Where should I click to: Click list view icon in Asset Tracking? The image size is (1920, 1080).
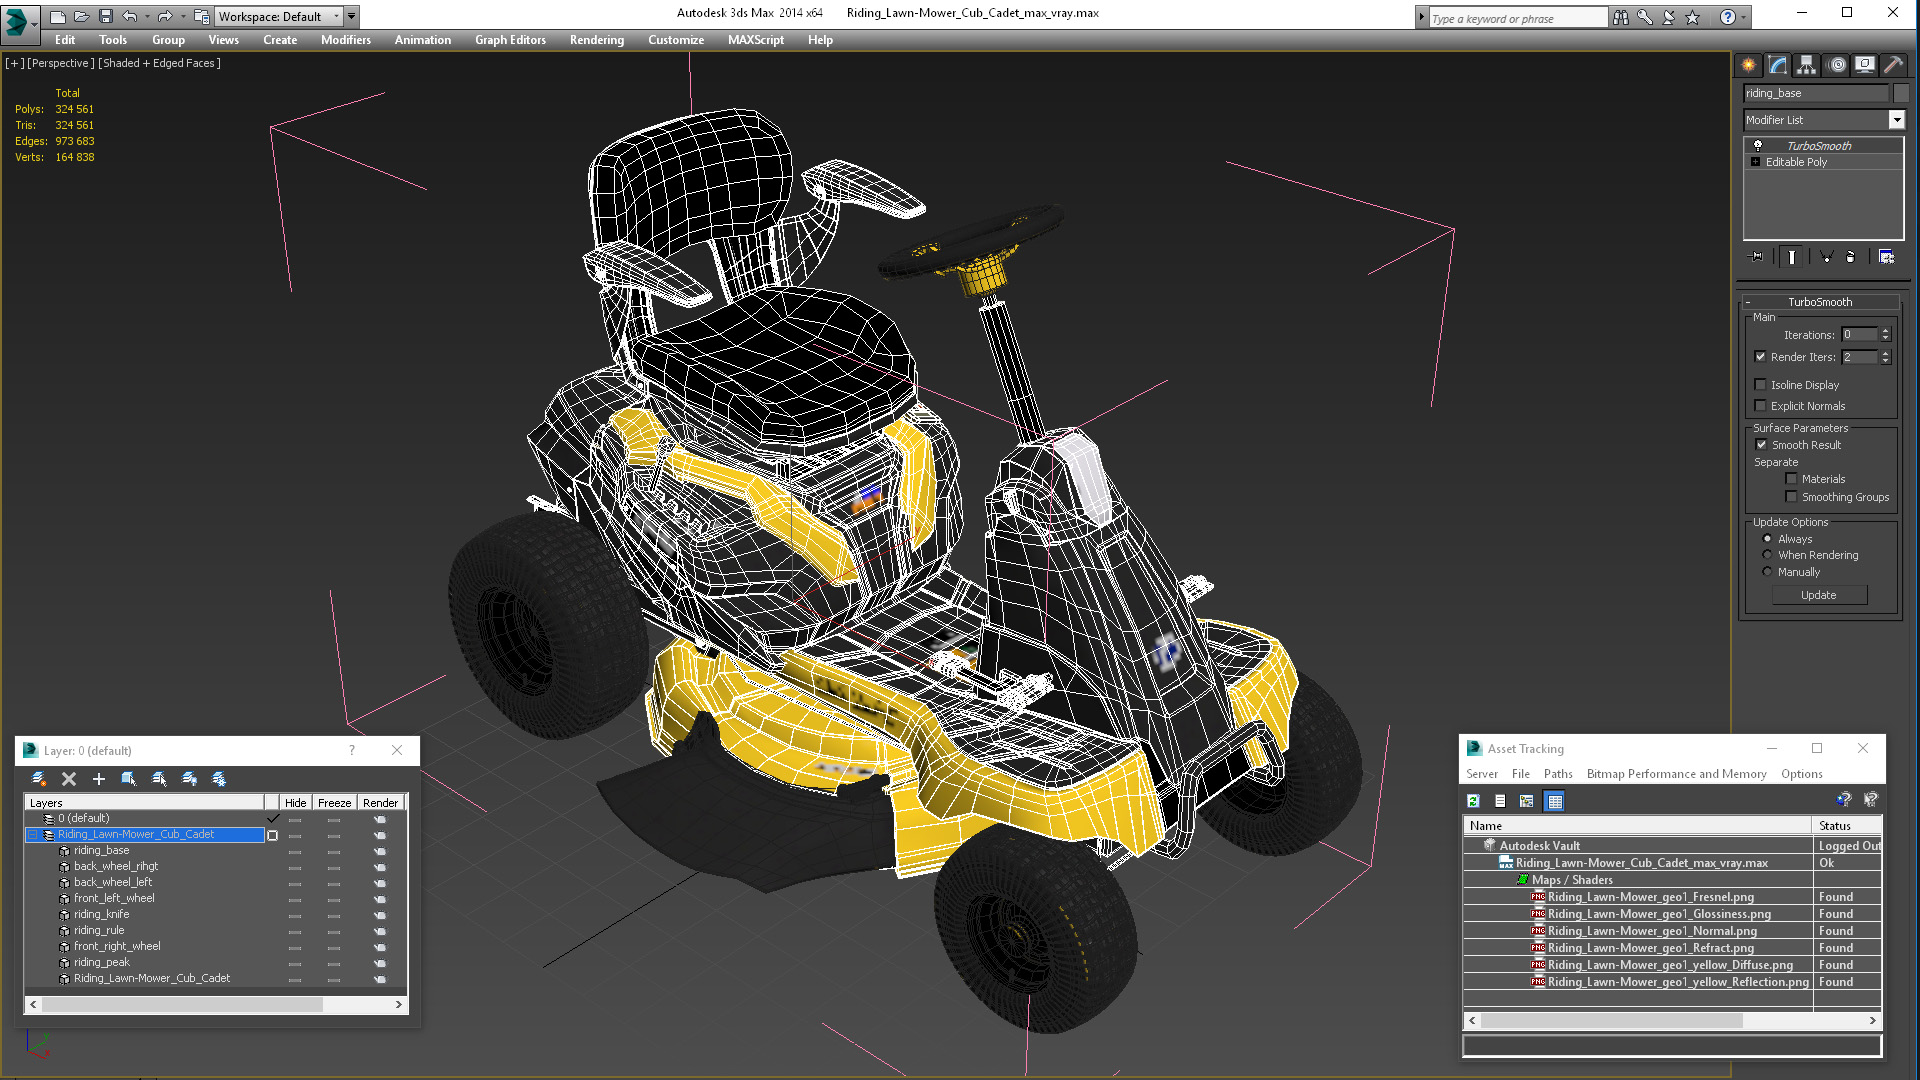1500,801
